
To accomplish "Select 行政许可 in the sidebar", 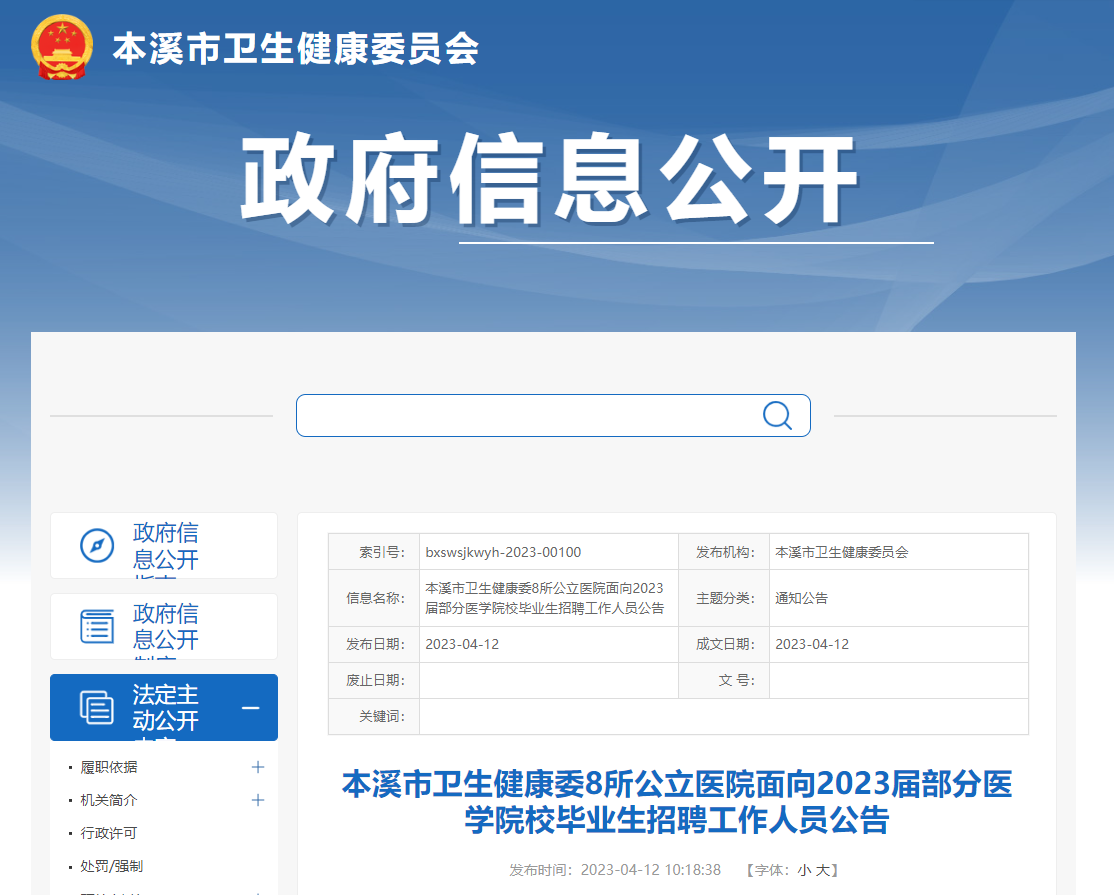I will tap(109, 833).
